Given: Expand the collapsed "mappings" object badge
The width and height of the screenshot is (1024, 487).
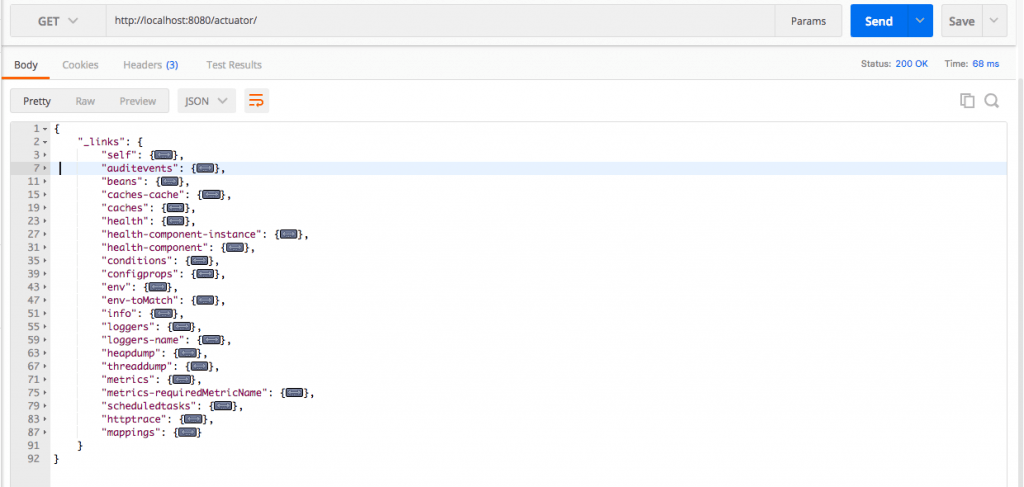Looking at the screenshot, I should click(187, 432).
